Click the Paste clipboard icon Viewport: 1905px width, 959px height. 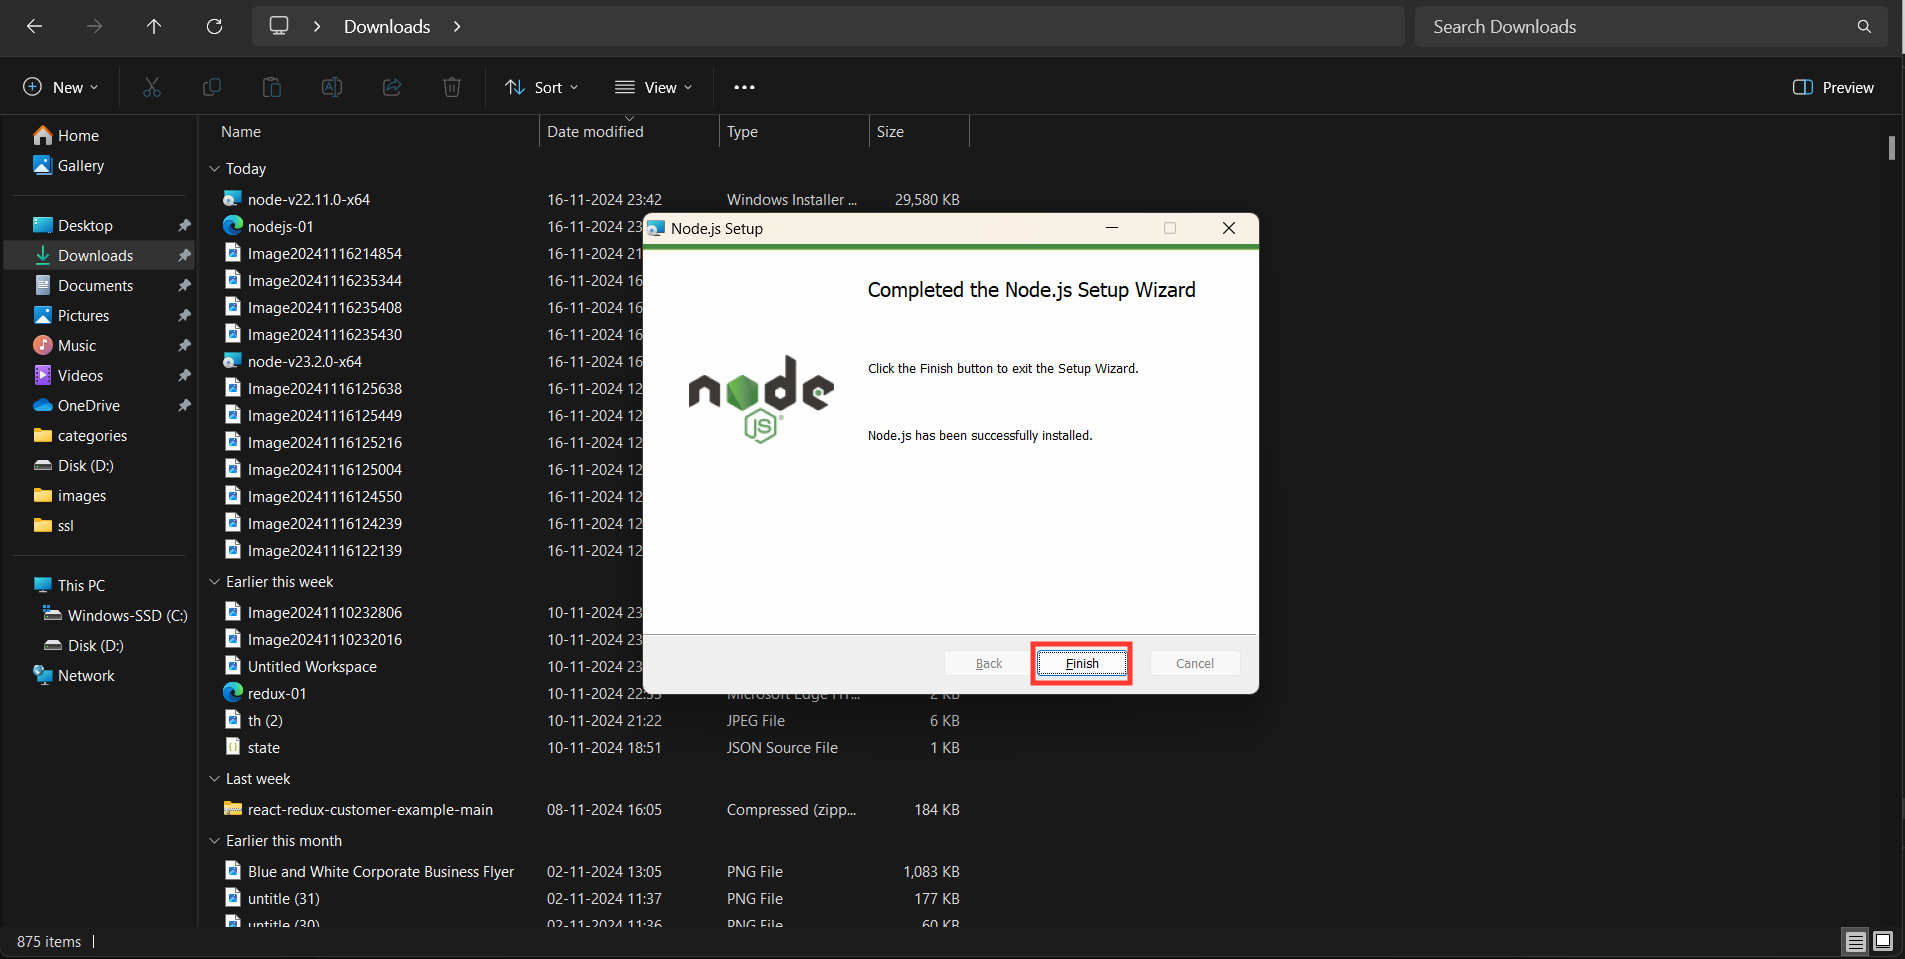tap(272, 87)
